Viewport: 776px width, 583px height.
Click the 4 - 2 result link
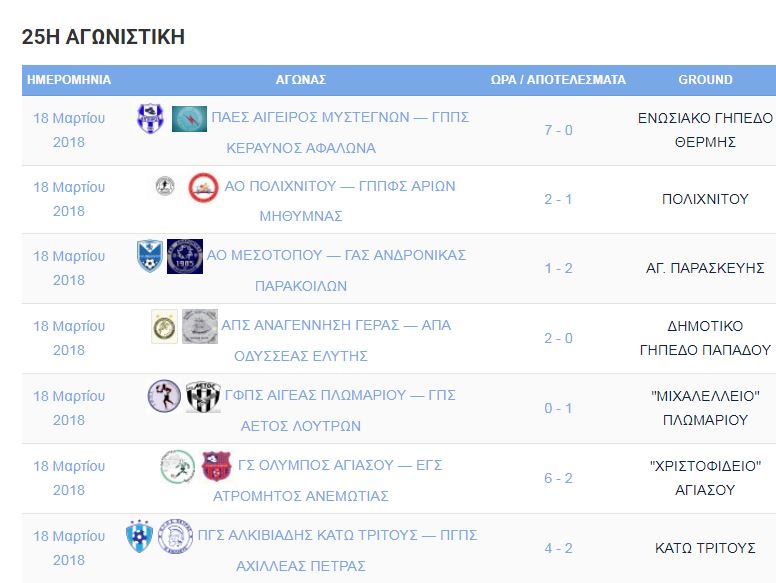(x=558, y=548)
